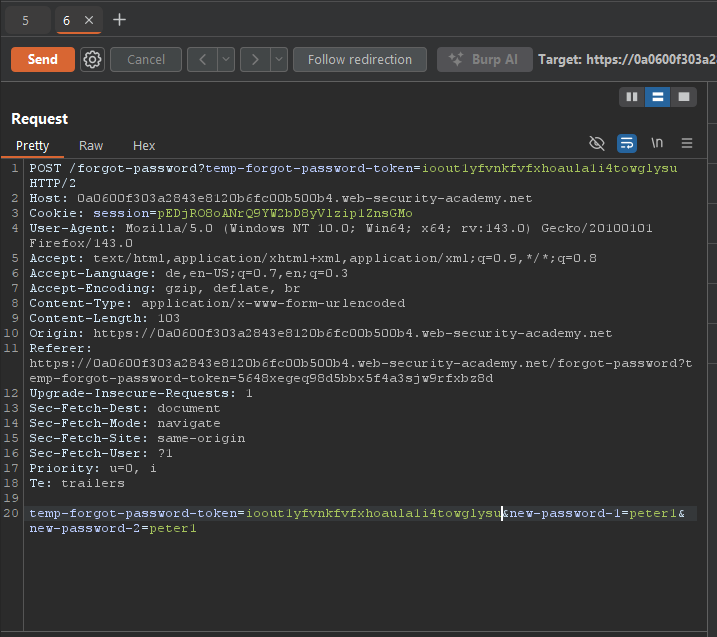This screenshot has width=717, height=637.
Task: Open Burp AI
Action: point(484,59)
